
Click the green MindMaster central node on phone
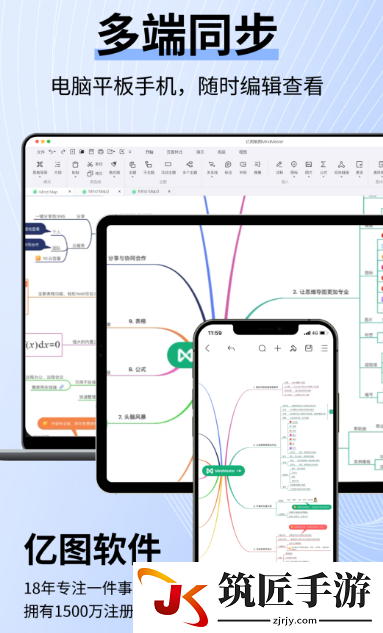click(x=224, y=471)
